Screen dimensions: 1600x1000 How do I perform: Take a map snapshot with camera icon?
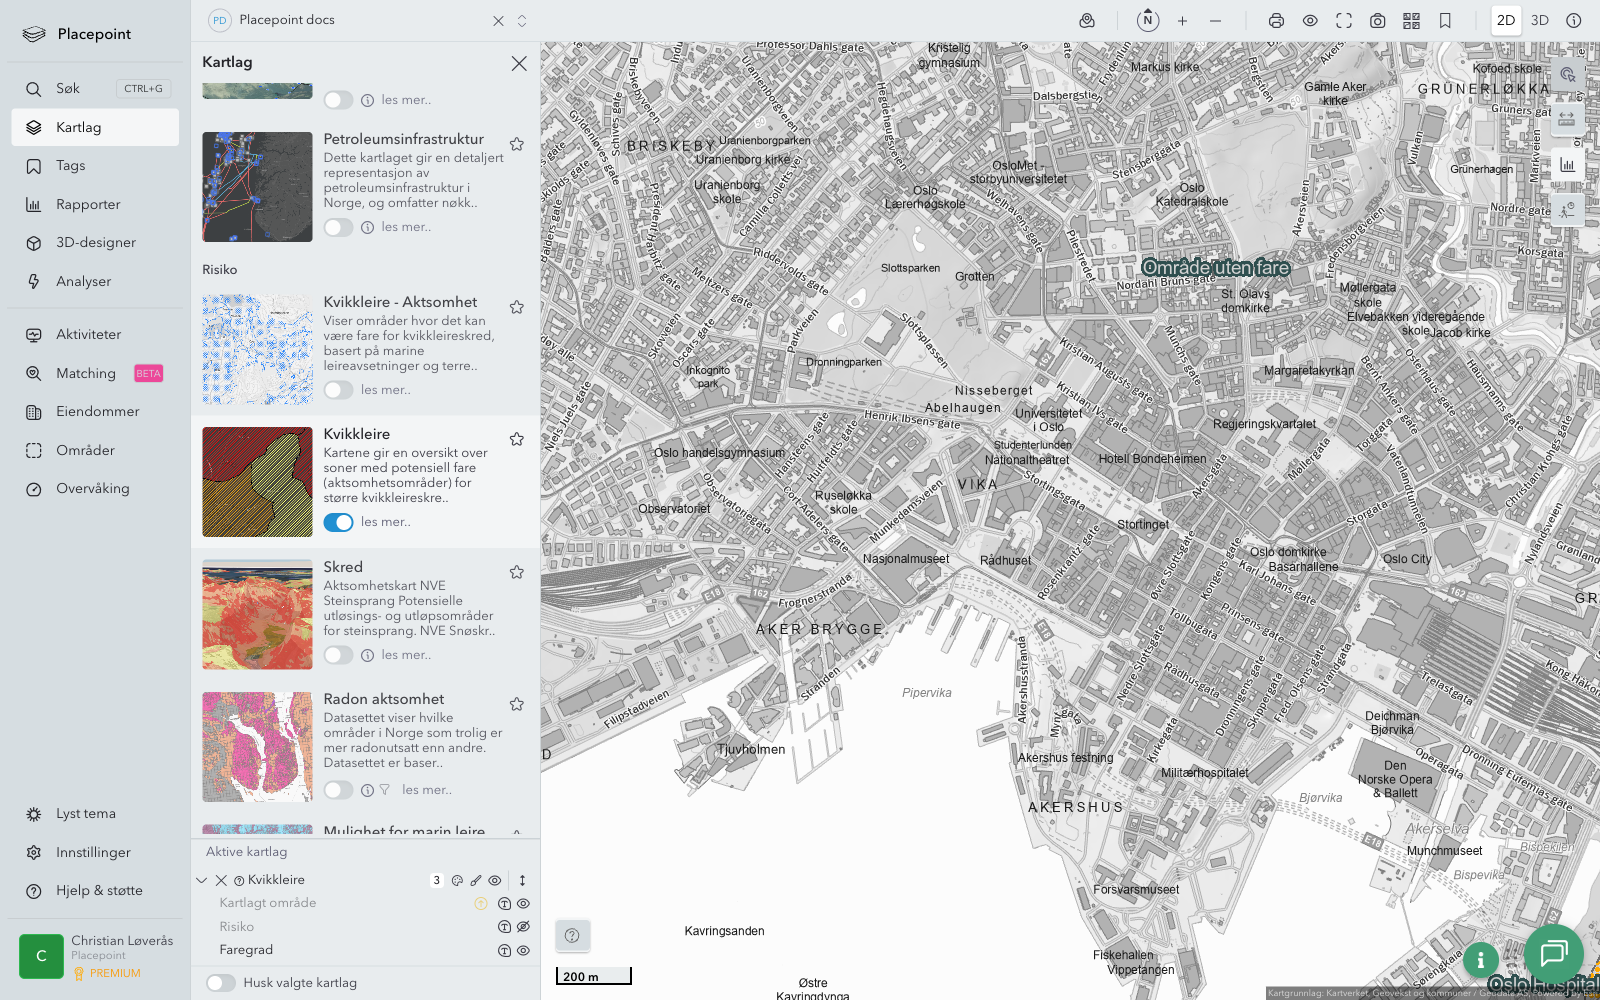point(1377,21)
